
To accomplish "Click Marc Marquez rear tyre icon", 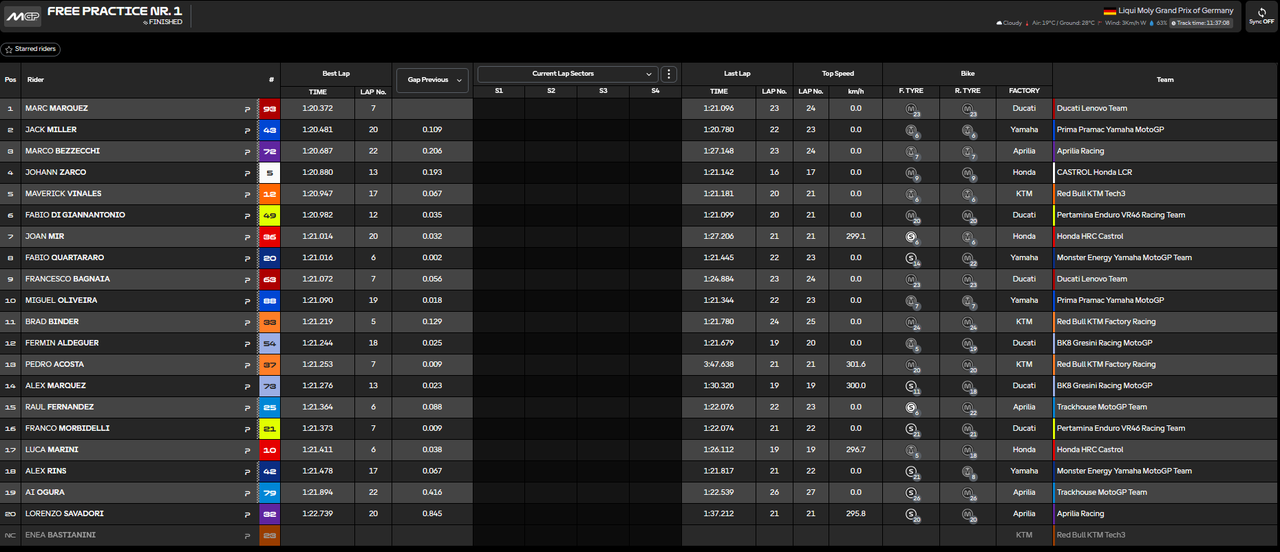I will 968,109.
